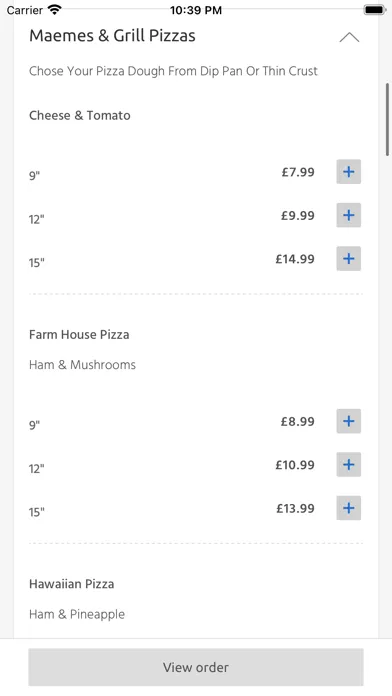Tap the pizza dough choice description text
The width and height of the screenshot is (392, 696).
coord(174,71)
